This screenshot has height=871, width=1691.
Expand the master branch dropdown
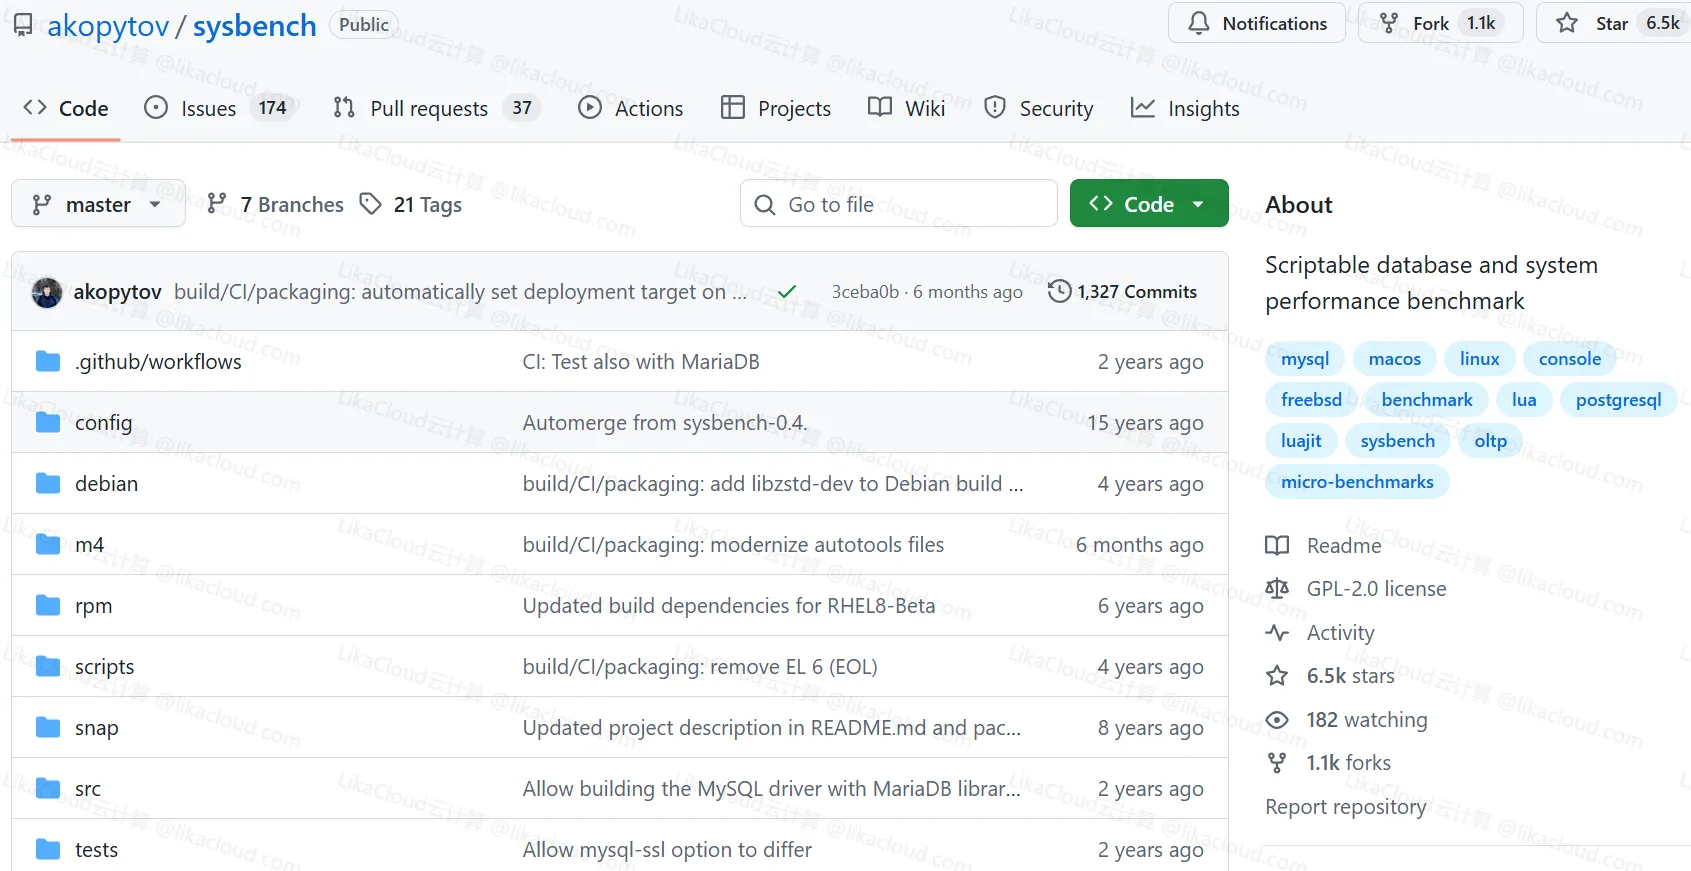click(x=98, y=204)
